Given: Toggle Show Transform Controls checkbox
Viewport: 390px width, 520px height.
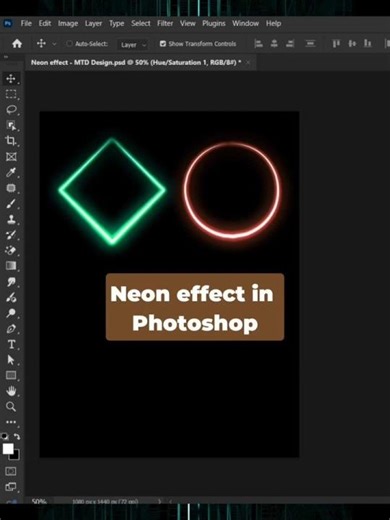Looking at the screenshot, I should [x=163, y=44].
